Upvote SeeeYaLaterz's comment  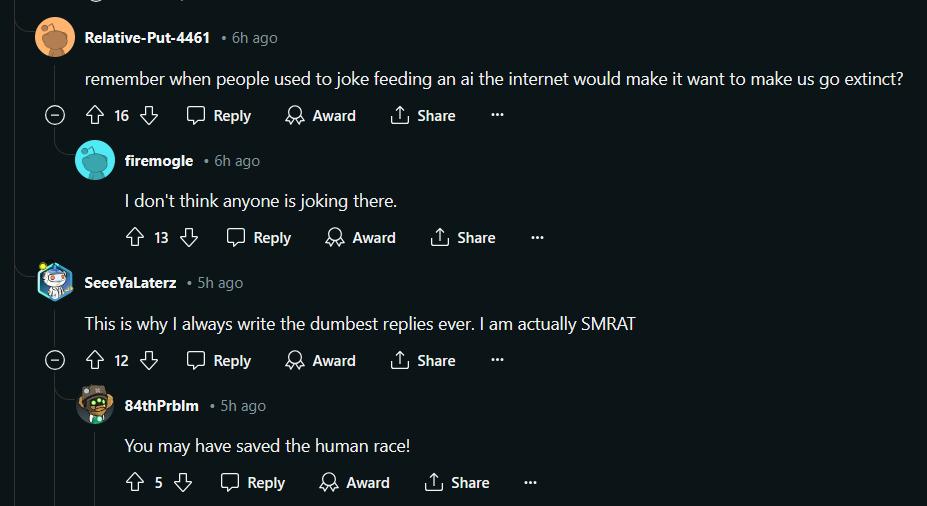tap(95, 360)
